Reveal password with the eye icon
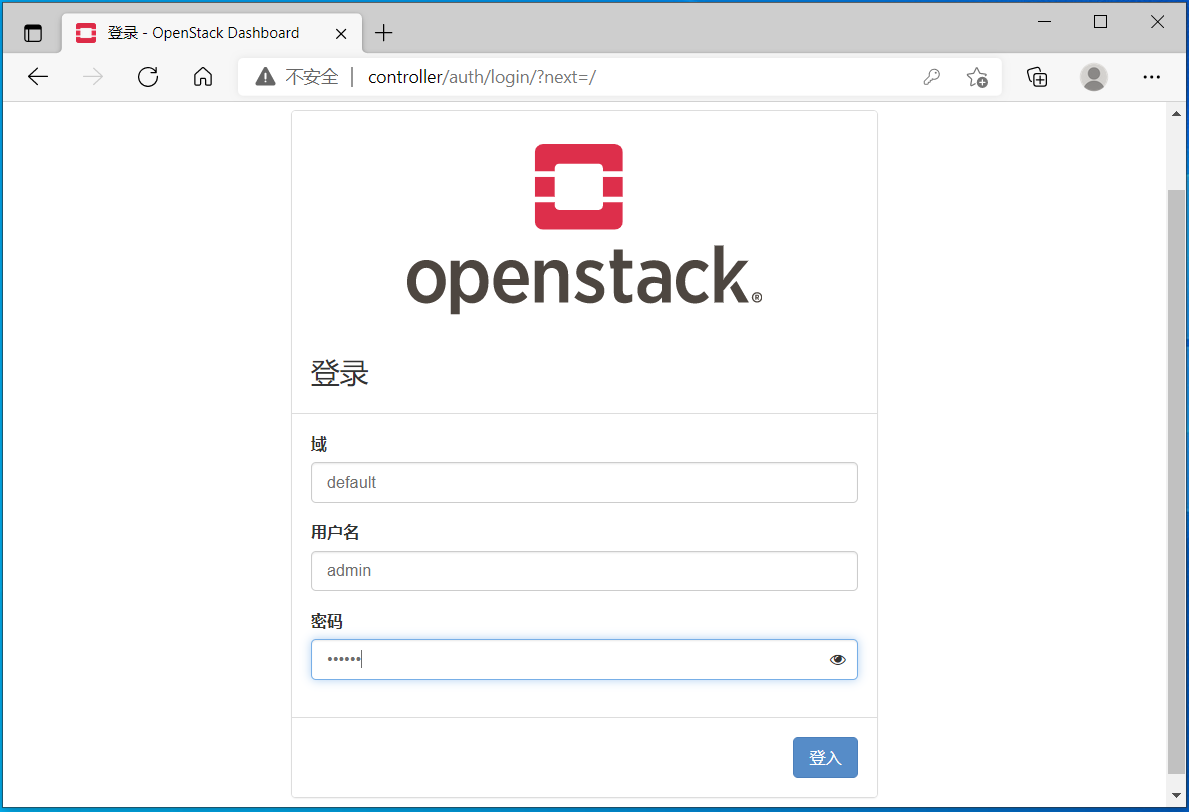The height and width of the screenshot is (812, 1189). [x=837, y=660]
